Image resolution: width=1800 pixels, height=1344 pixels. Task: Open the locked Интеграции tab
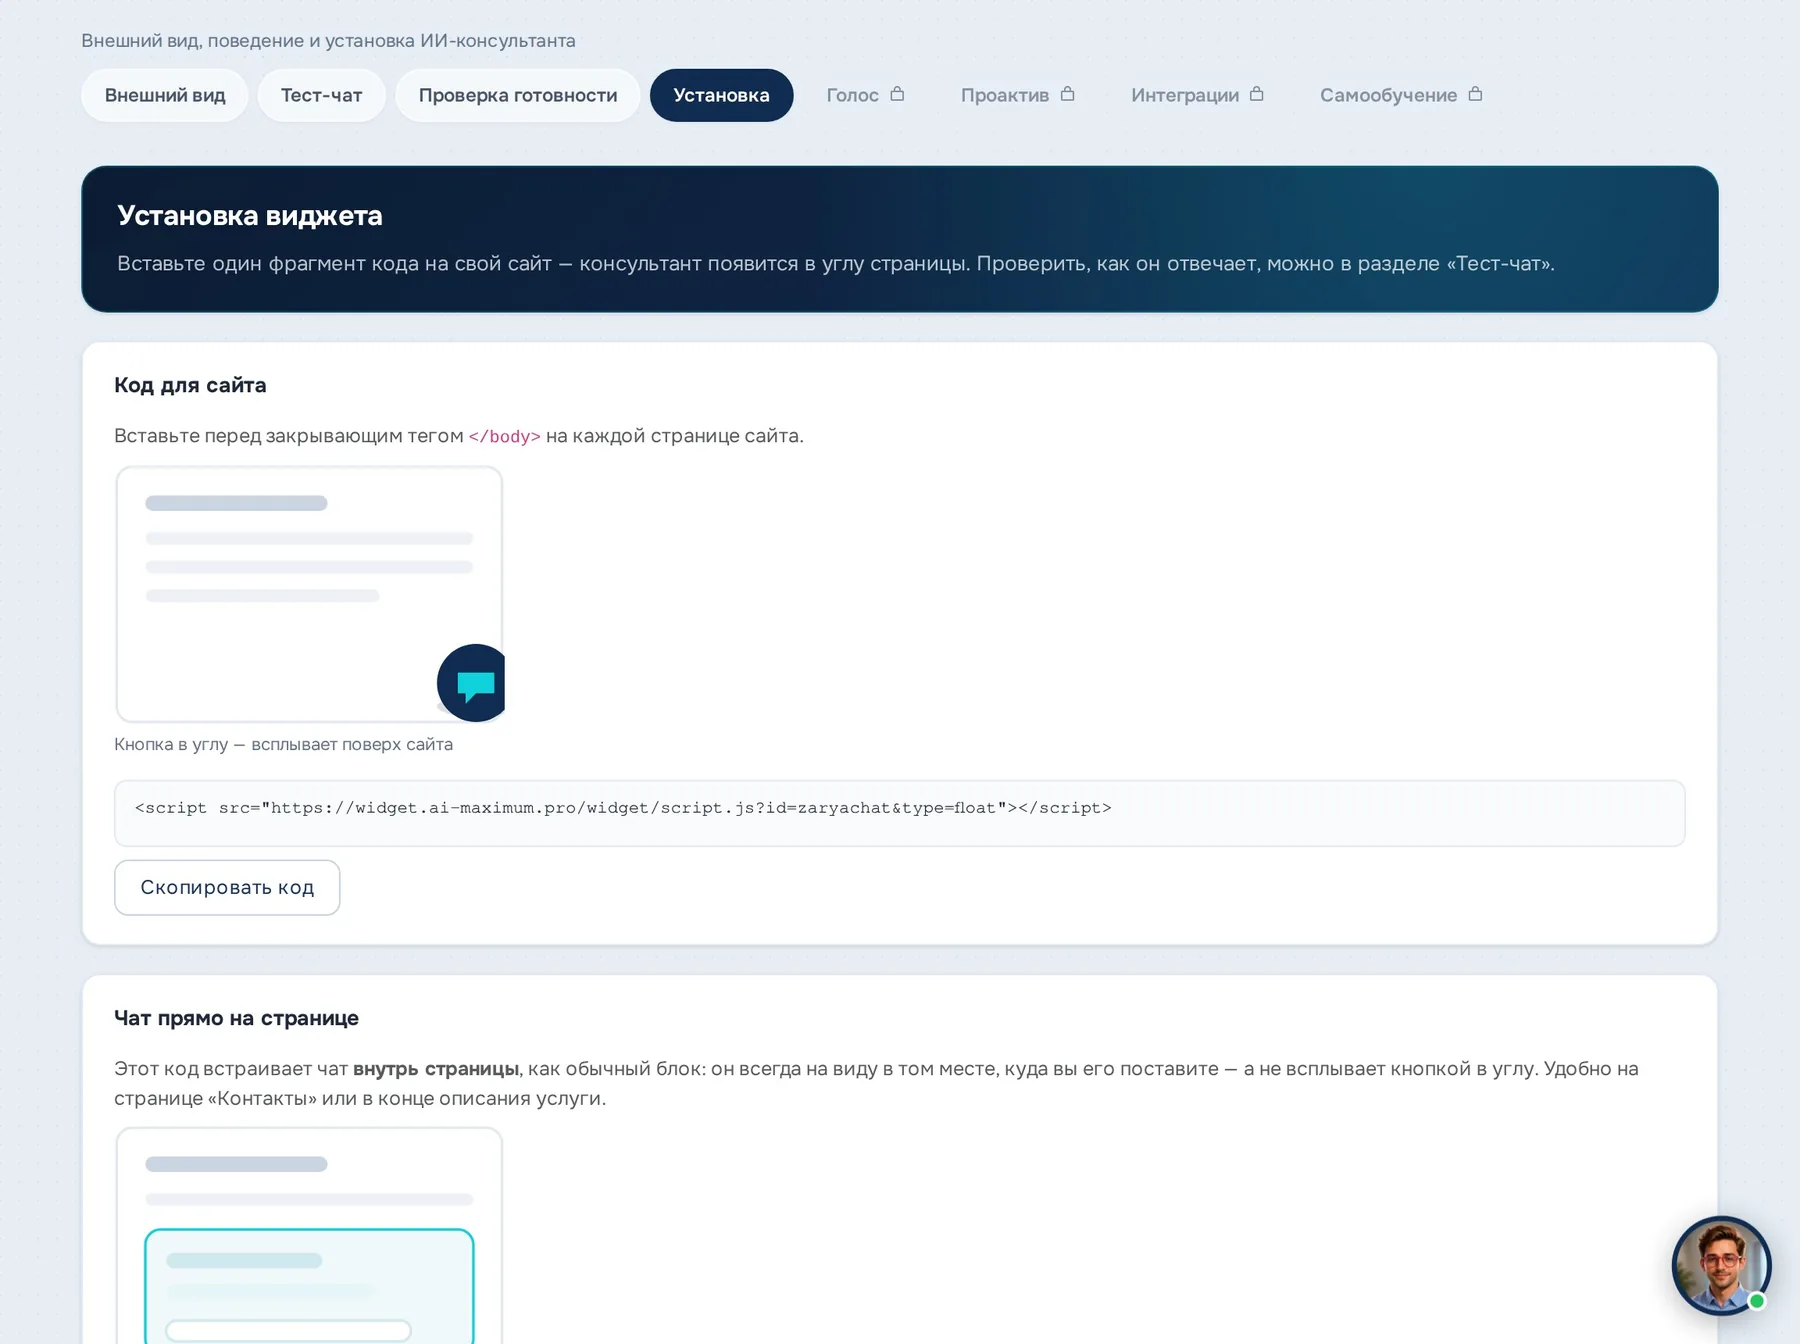point(1197,95)
